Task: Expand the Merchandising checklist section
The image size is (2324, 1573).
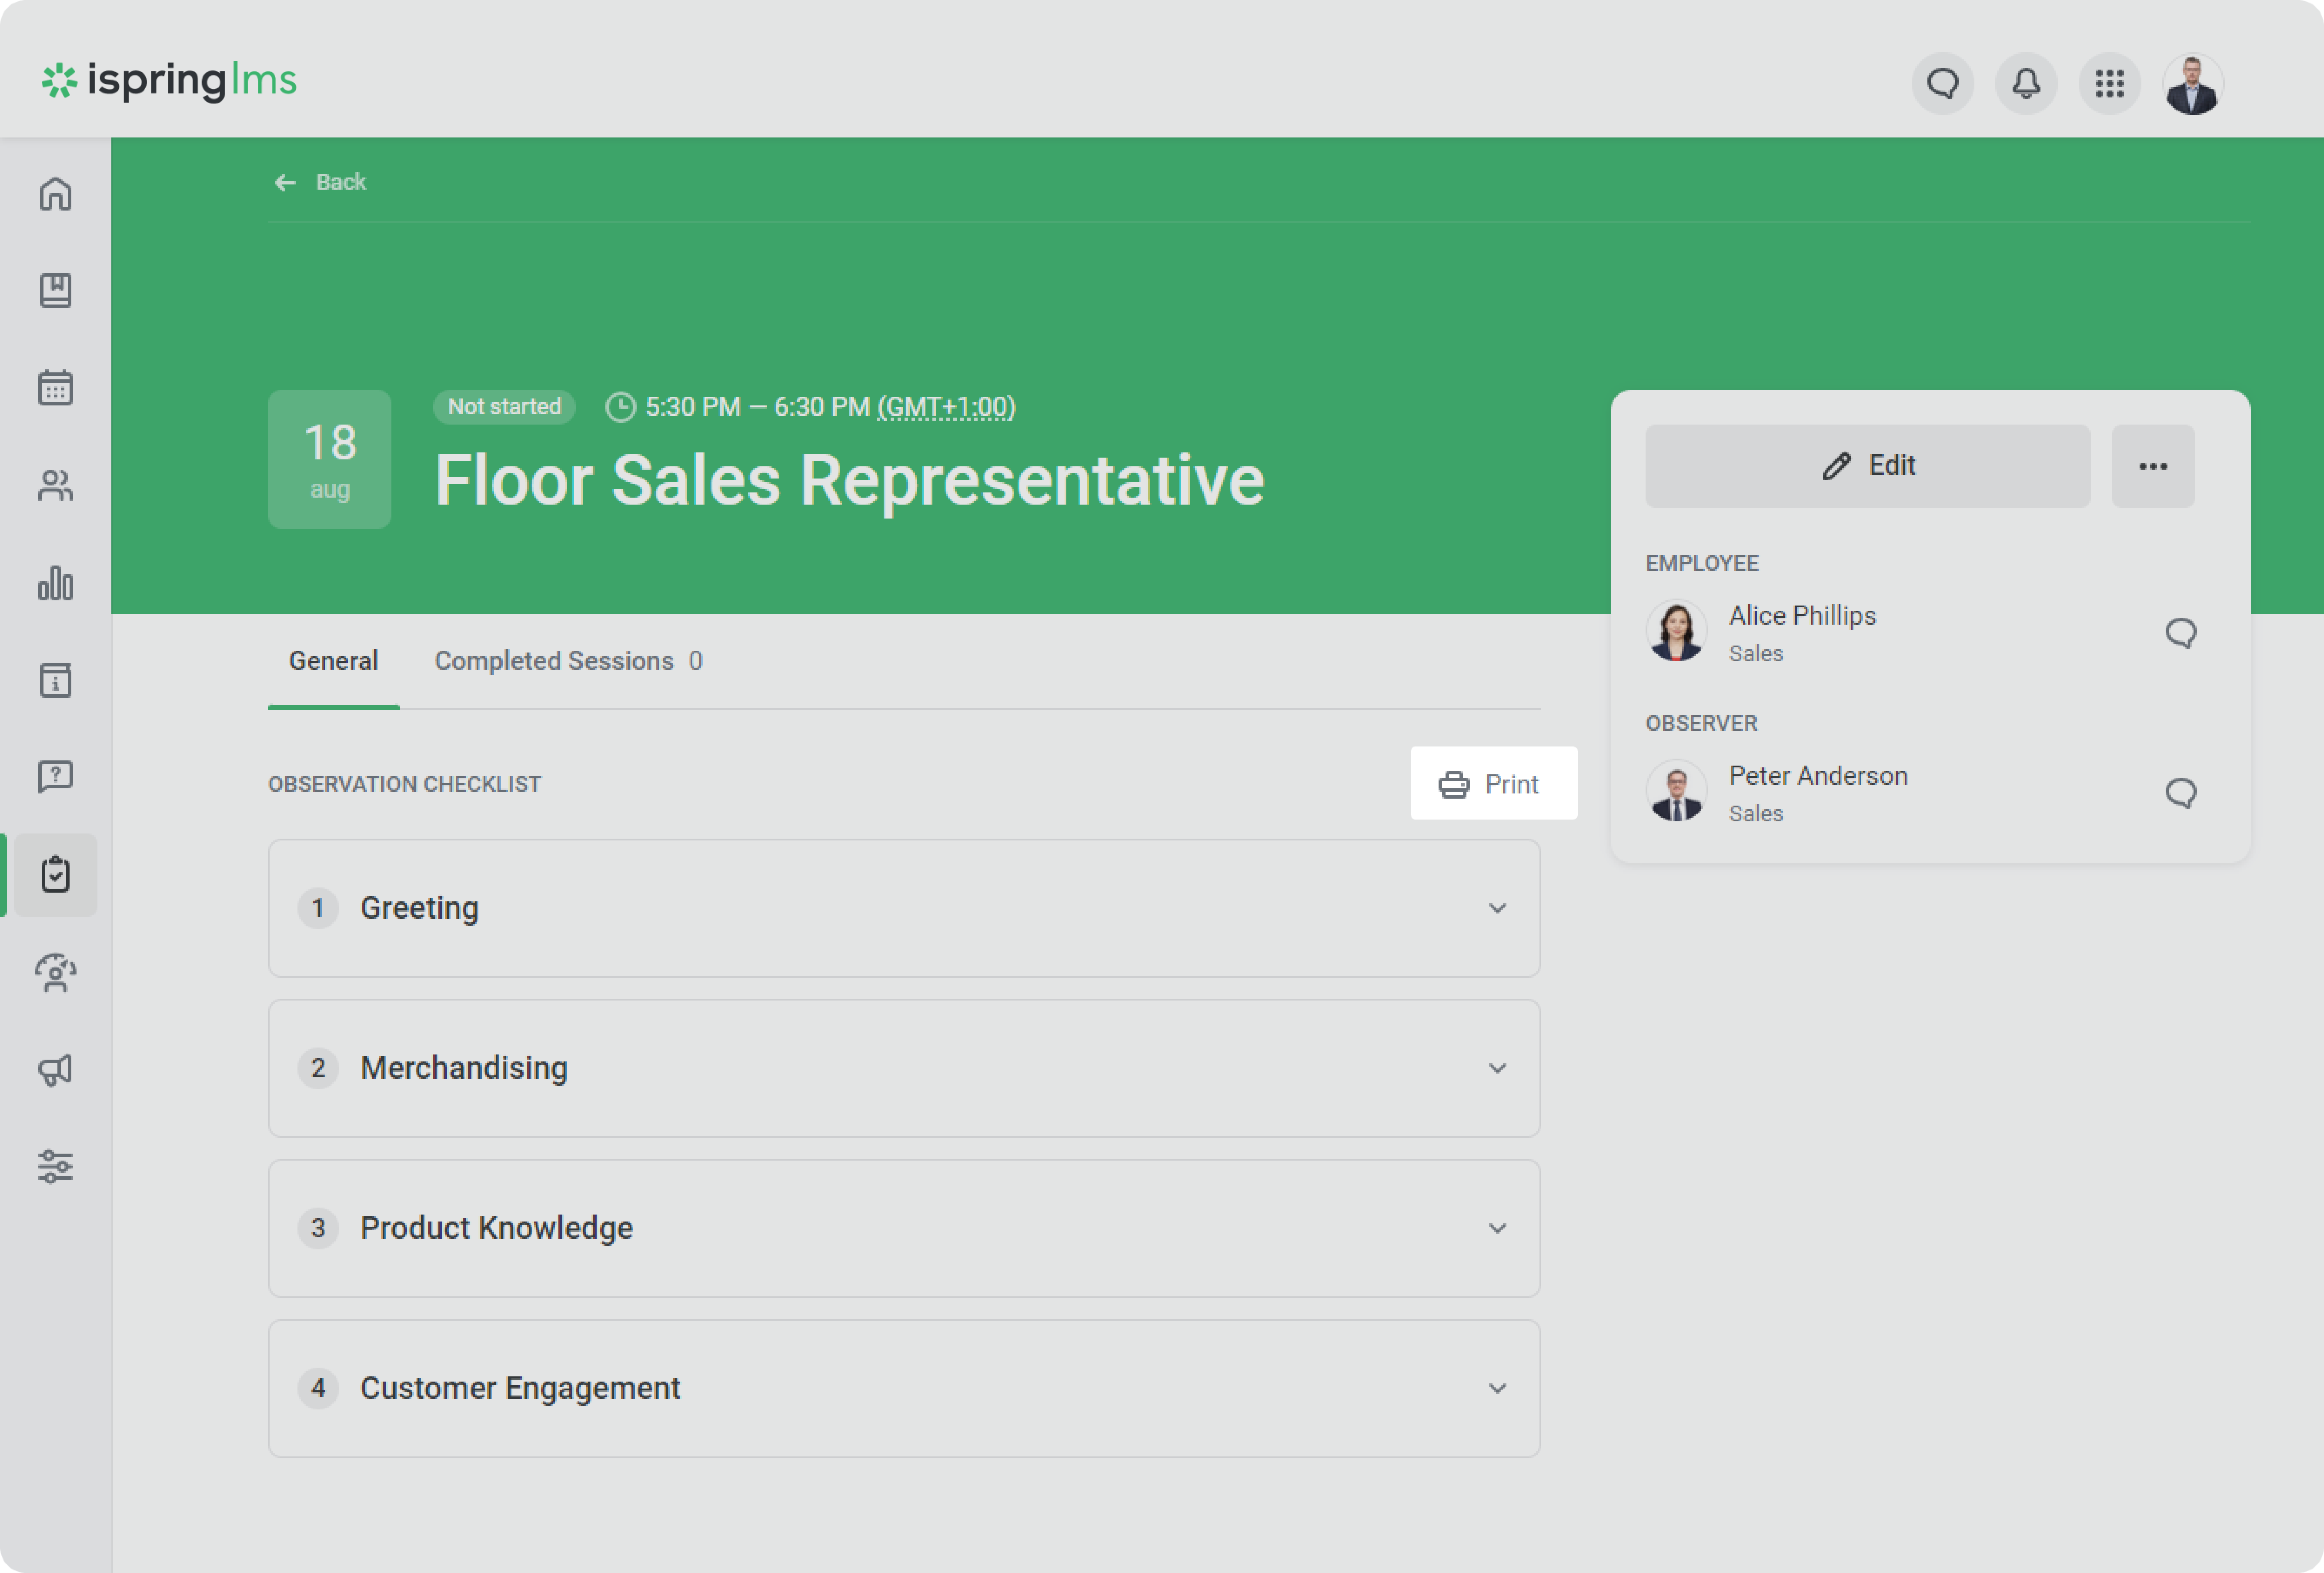Action: click(1496, 1069)
